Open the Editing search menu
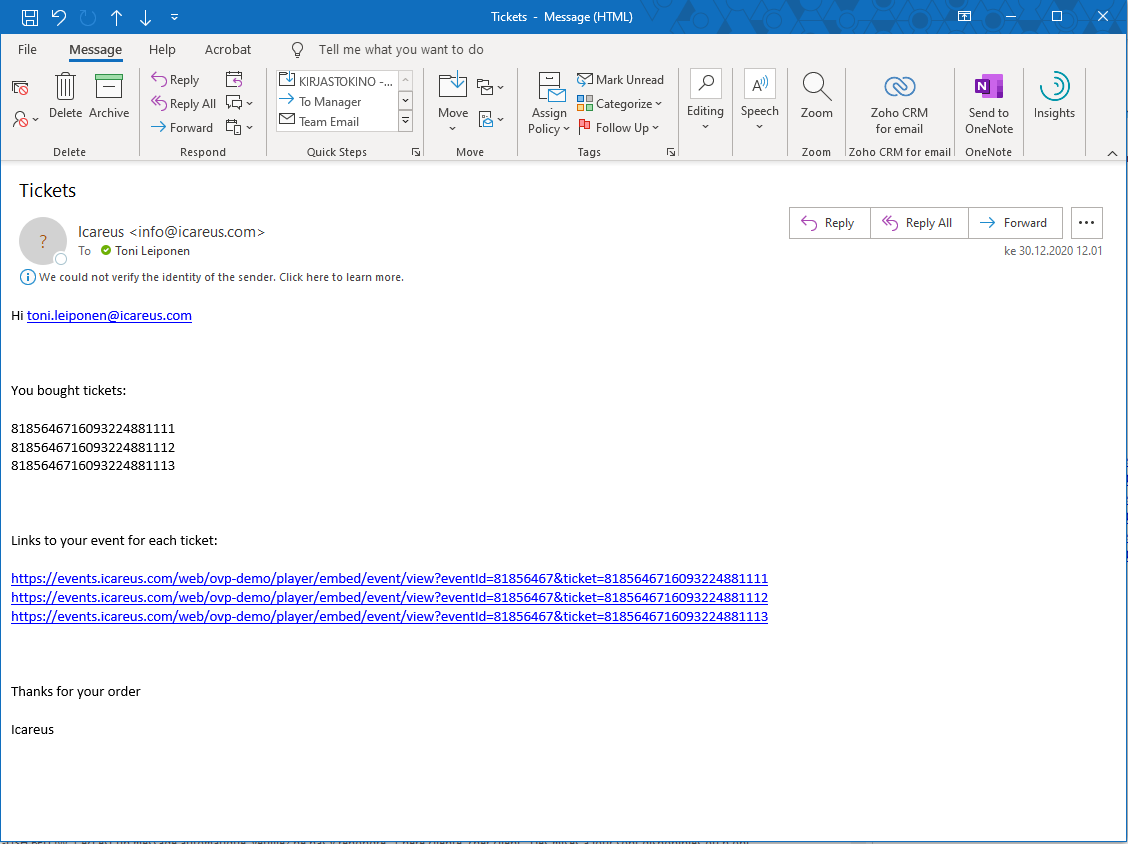Screen dimensions: 1128x844 [705, 101]
